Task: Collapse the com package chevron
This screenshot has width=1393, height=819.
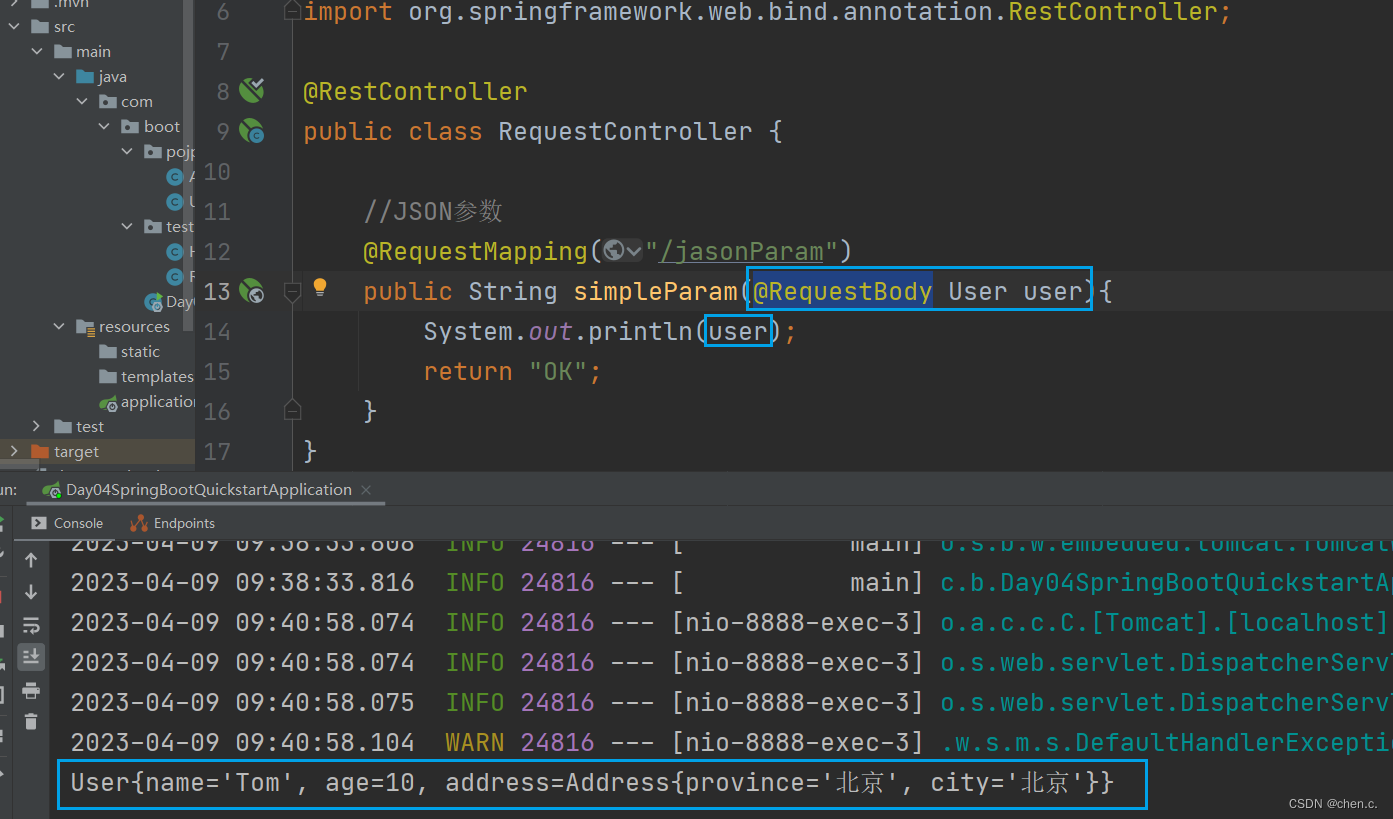Action: (x=83, y=101)
